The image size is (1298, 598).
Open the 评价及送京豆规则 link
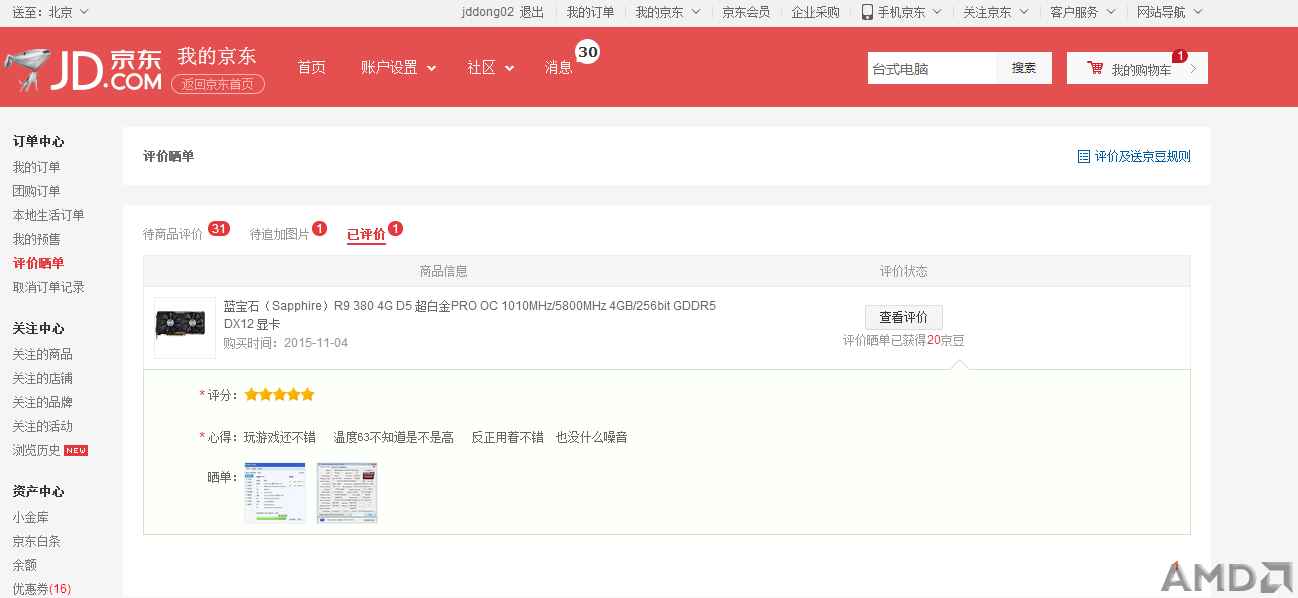[1143, 156]
